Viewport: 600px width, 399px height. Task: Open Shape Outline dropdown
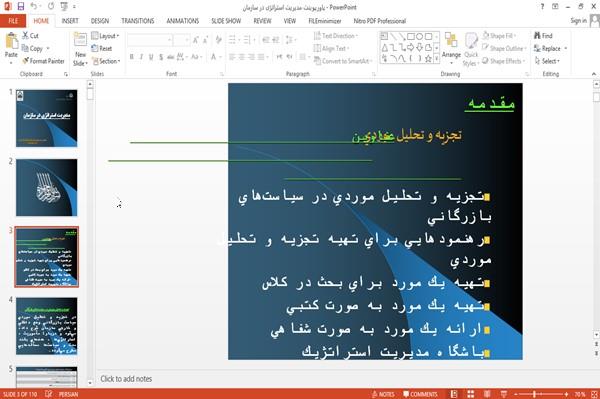coord(504,48)
